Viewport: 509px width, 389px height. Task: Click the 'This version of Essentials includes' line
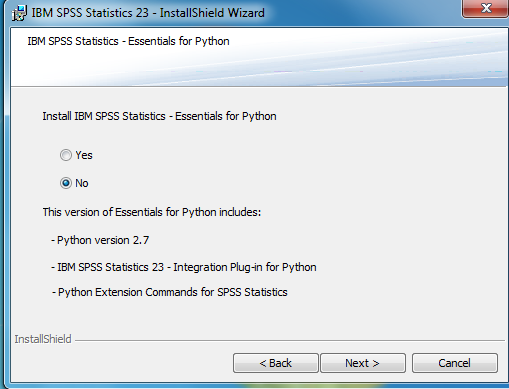click(x=152, y=212)
